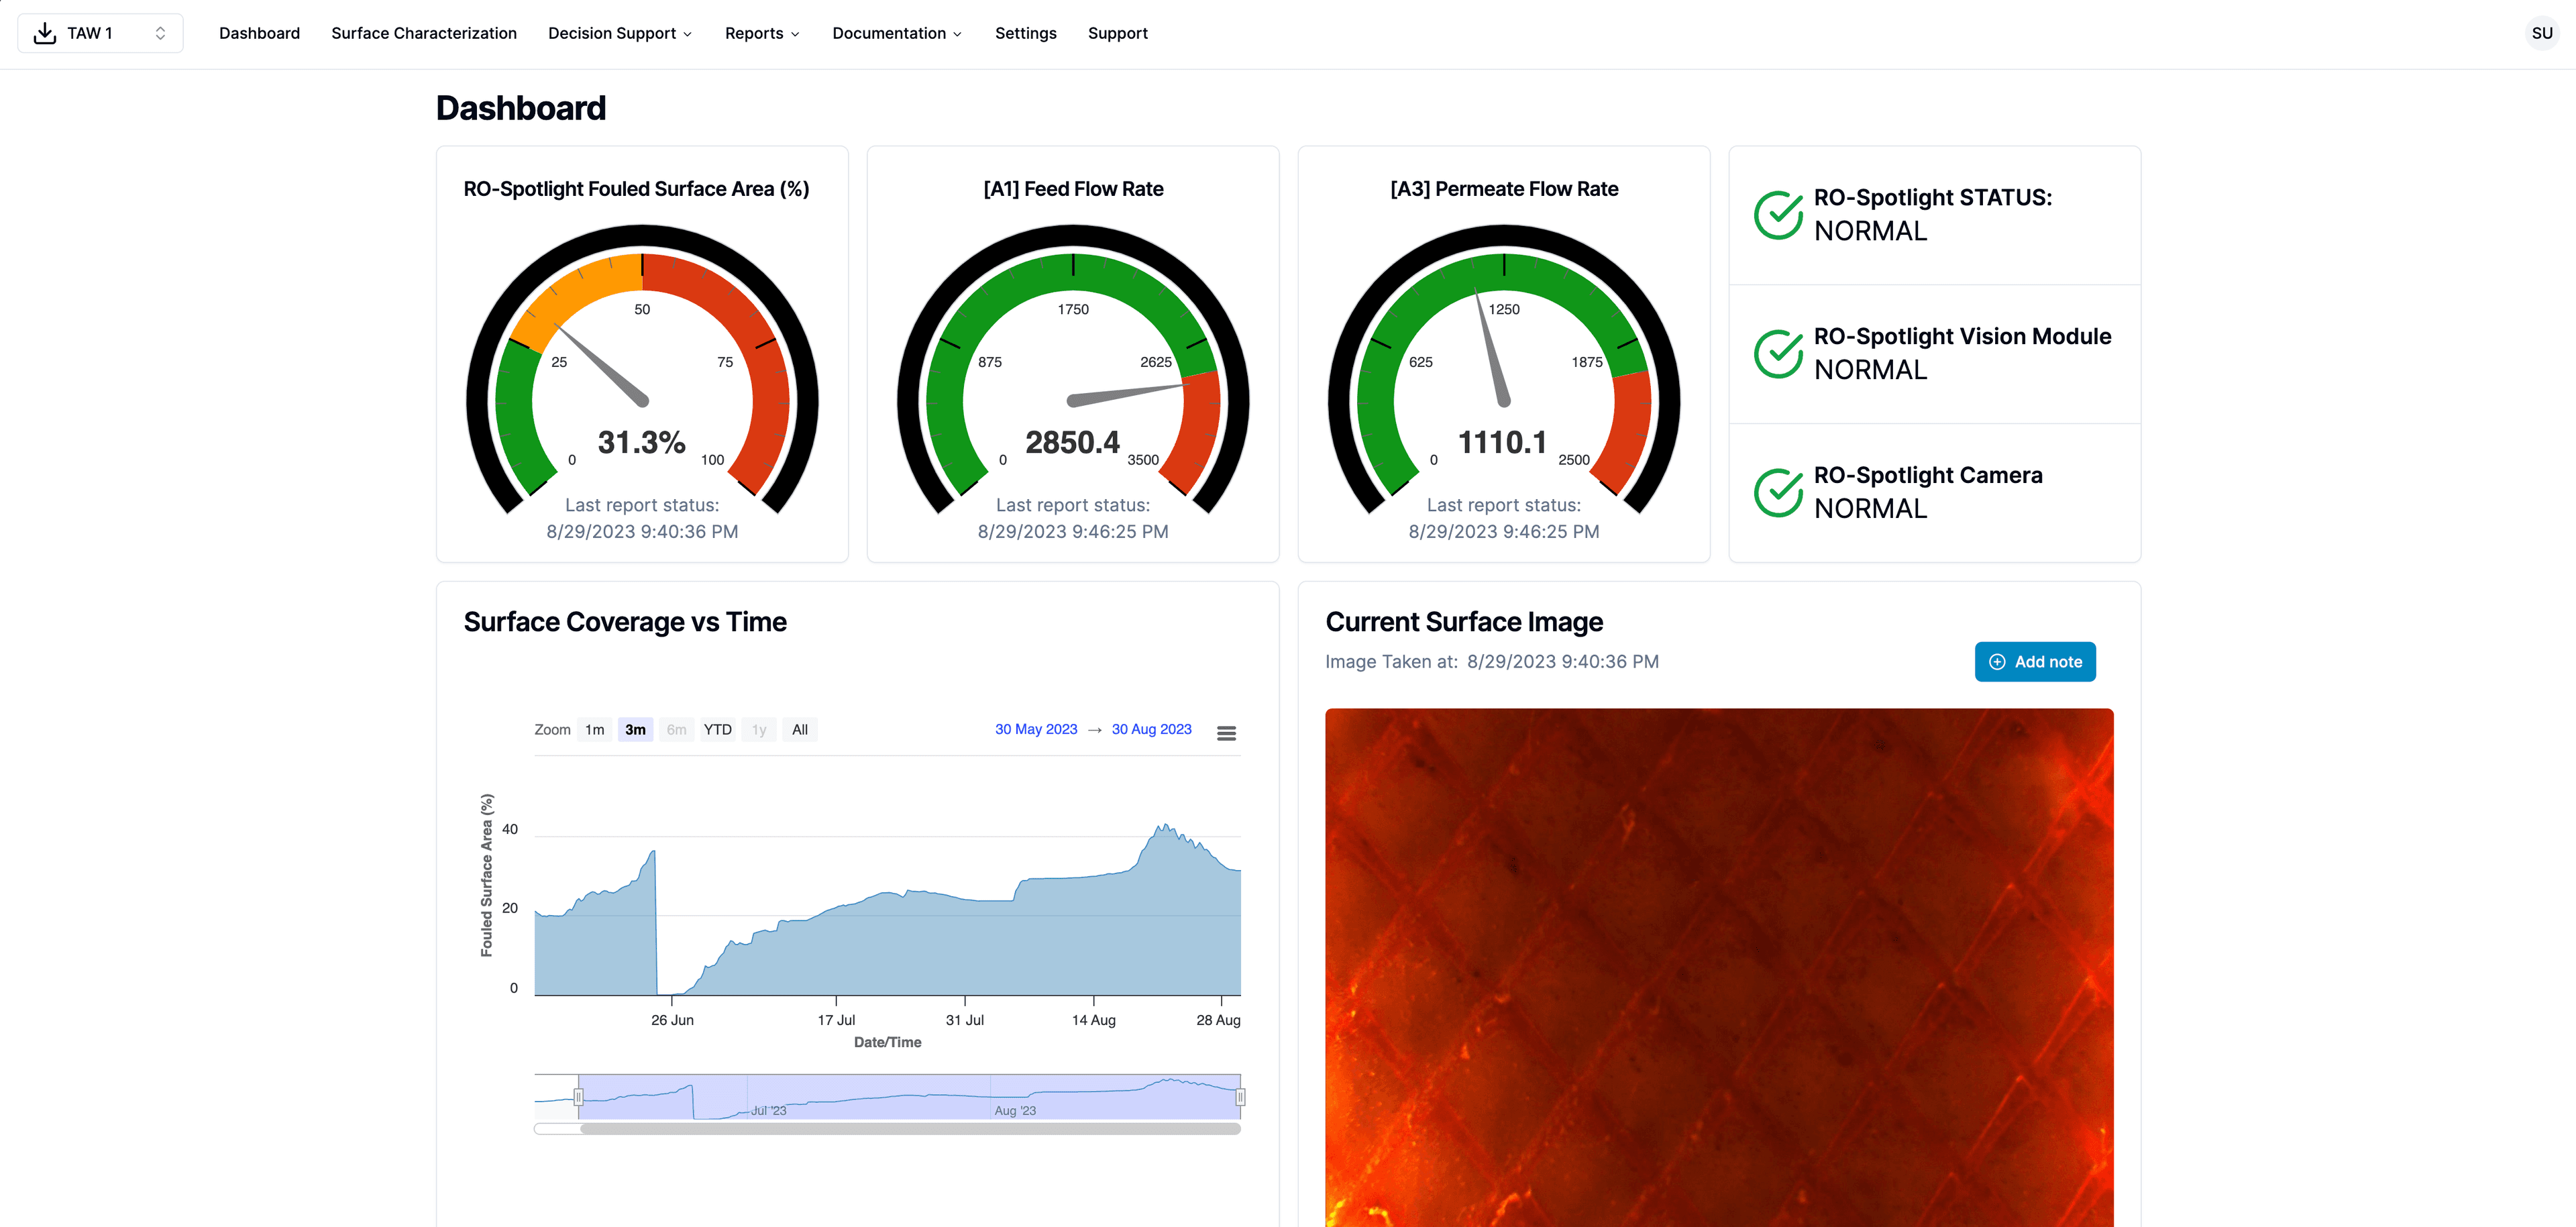Image resolution: width=2576 pixels, height=1227 pixels.
Task: Click the Surface Coverage vs Time heading
Action: pos(625,622)
